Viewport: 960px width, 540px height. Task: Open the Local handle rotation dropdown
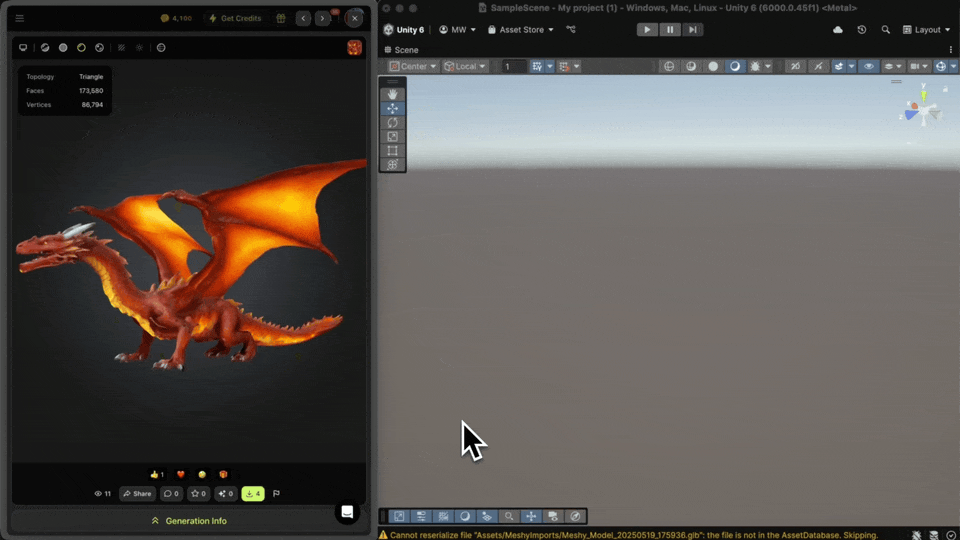click(465, 66)
